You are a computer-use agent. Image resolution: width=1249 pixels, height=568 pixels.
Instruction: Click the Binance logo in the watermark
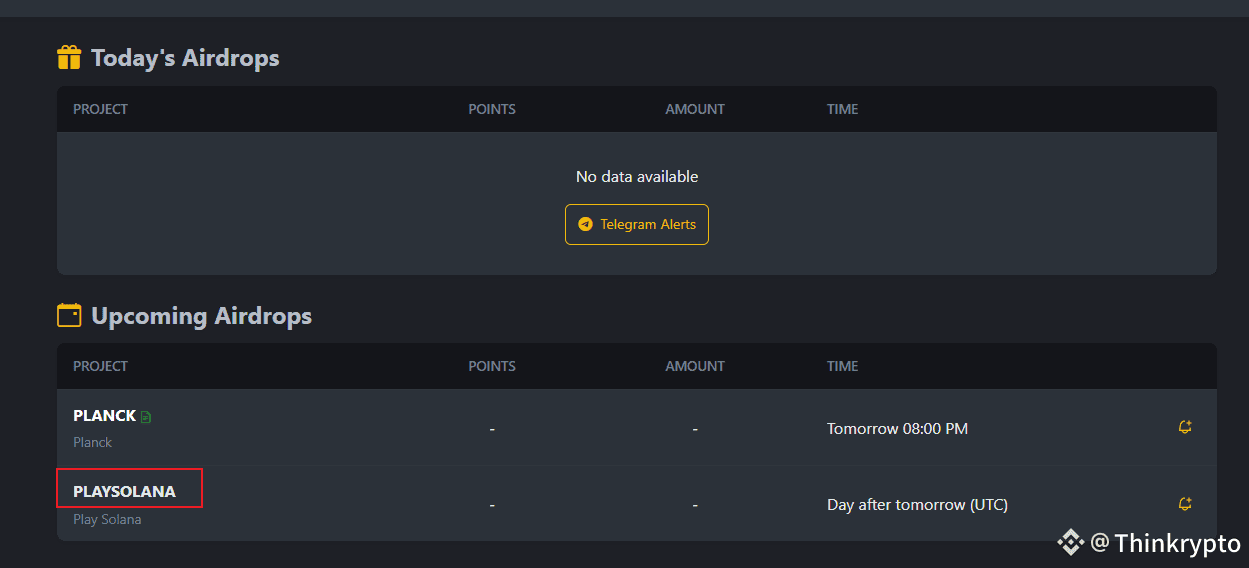coord(1071,543)
